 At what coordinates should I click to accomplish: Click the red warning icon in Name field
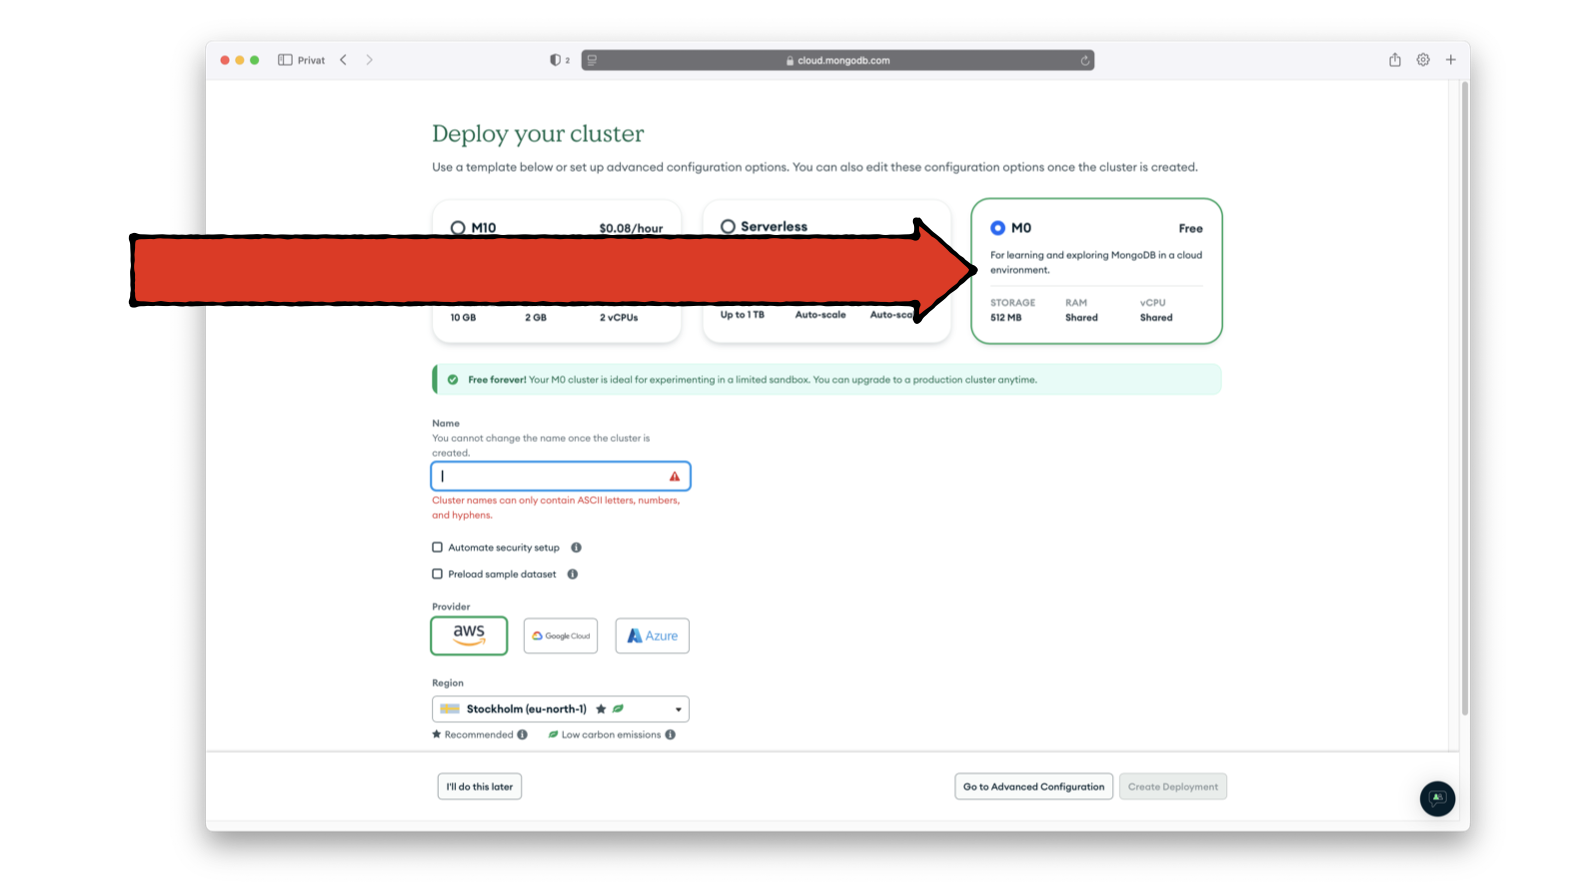coord(675,476)
